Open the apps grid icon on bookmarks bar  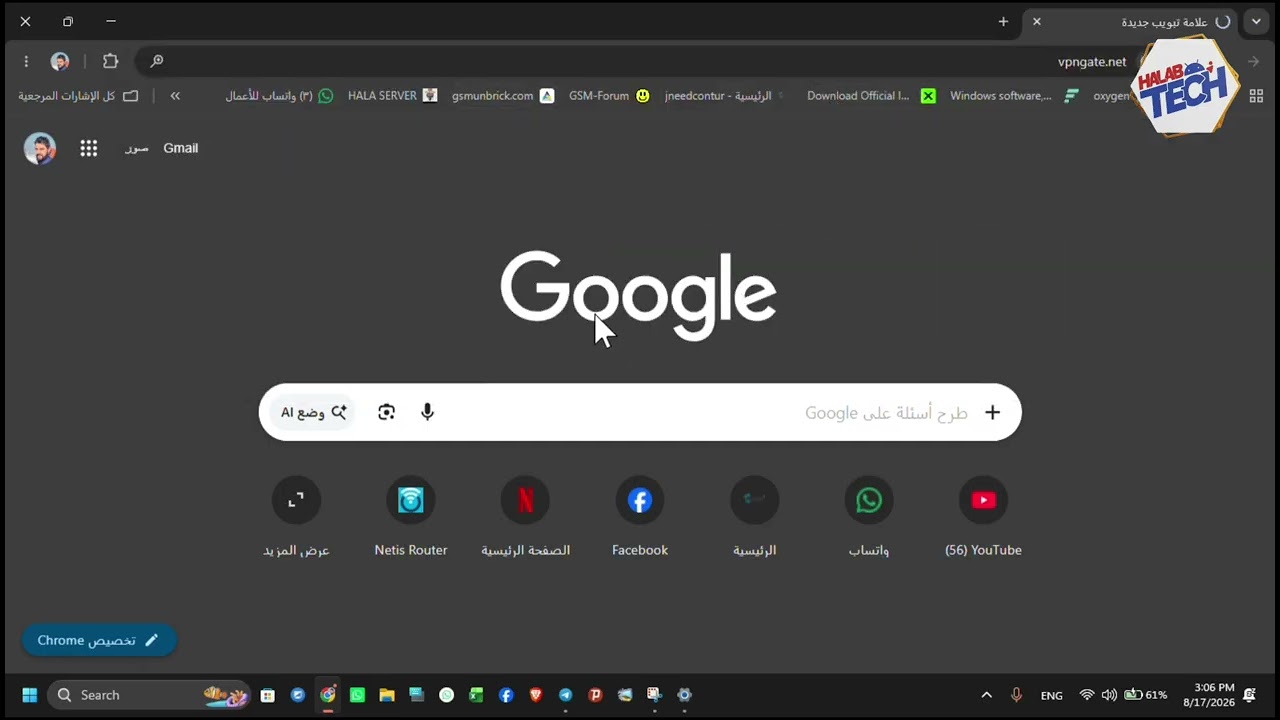[1256, 96]
